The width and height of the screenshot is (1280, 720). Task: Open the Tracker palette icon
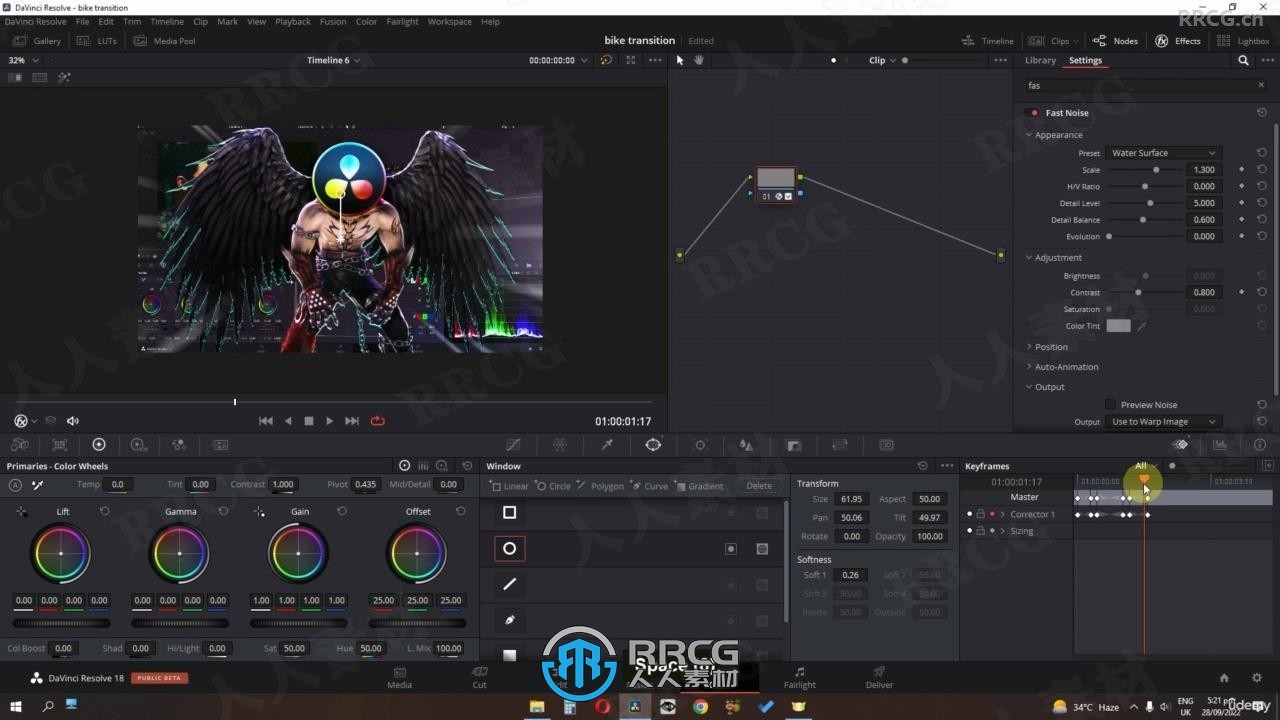coord(700,445)
